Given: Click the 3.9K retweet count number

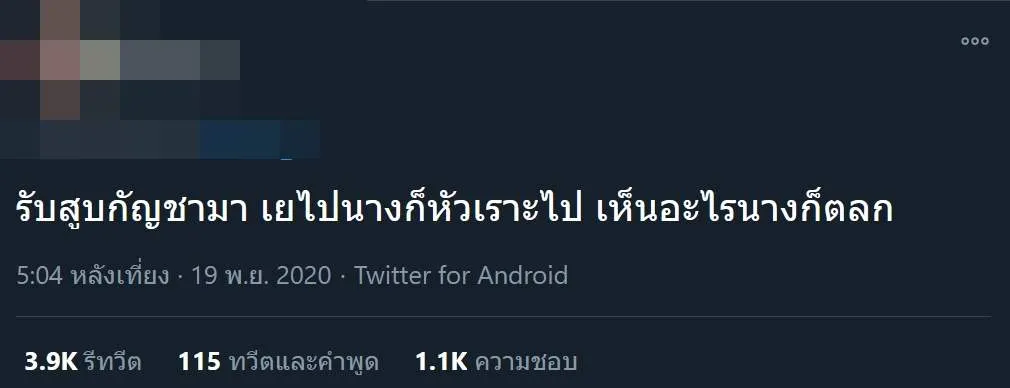Looking at the screenshot, I should click(x=51, y=362).
